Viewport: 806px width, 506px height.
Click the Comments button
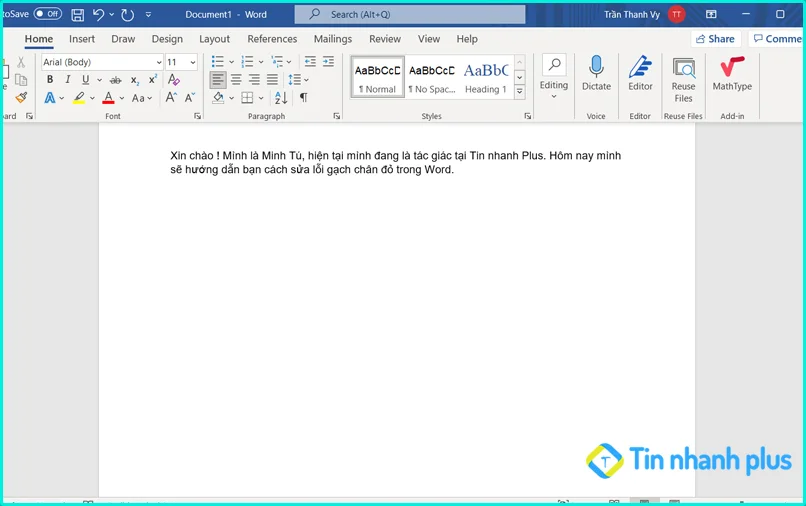[x=777, y=39]
